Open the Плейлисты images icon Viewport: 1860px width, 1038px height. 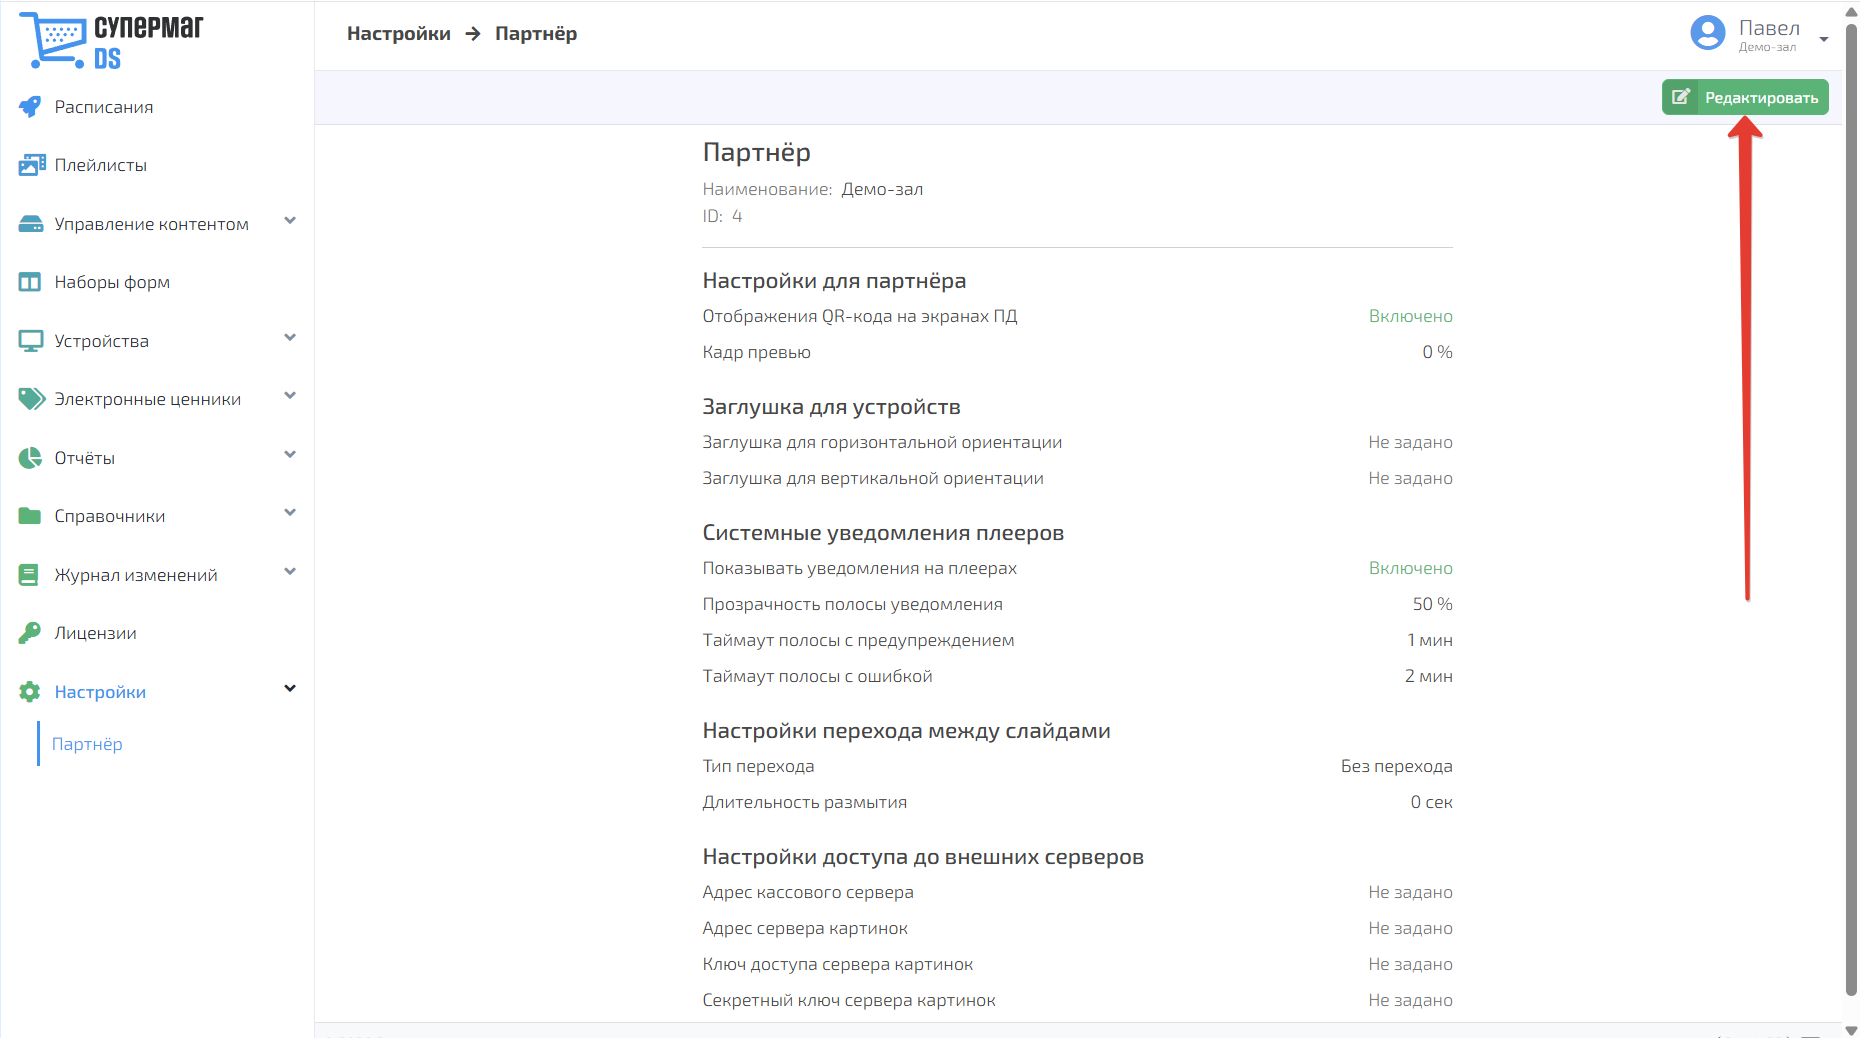pyautogui.click(x=32, y=165)
